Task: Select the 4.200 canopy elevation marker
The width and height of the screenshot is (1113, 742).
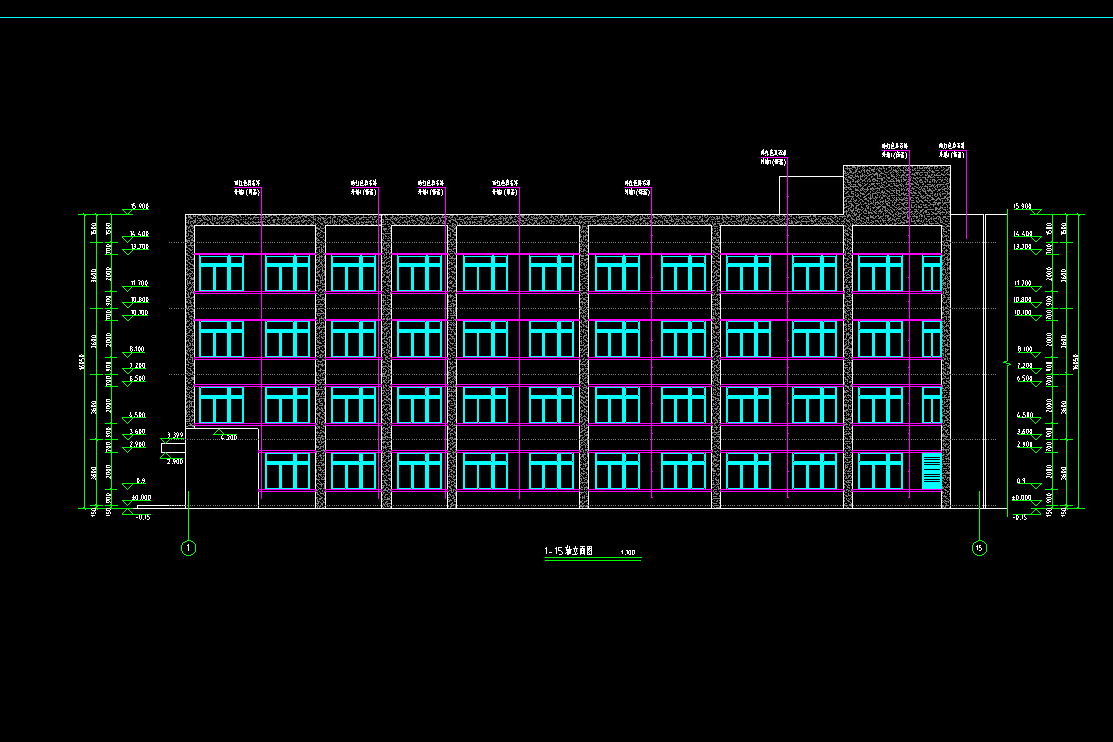Action: click(228, 438)
